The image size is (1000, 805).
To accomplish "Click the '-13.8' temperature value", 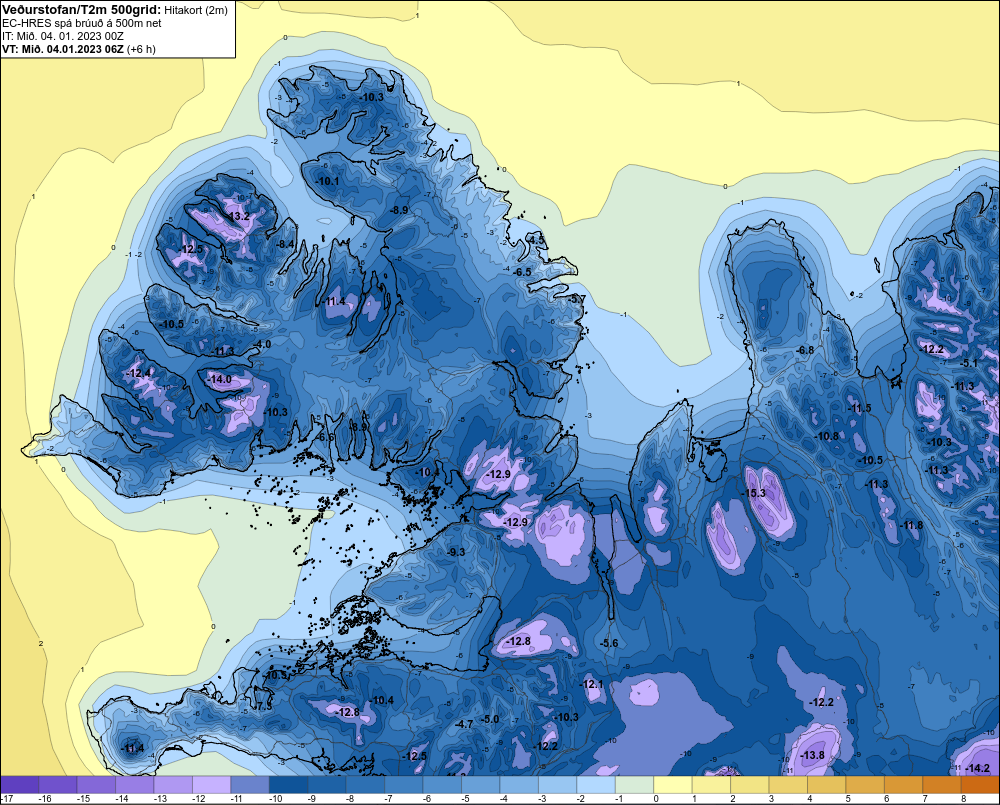I will [812, 755].
